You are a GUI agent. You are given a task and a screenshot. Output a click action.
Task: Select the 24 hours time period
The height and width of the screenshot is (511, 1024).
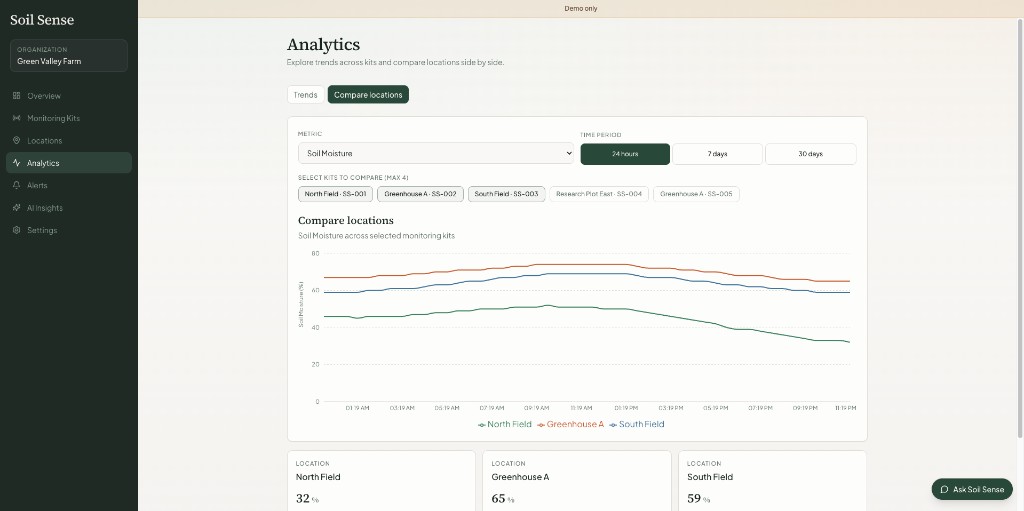click(625, 154)
